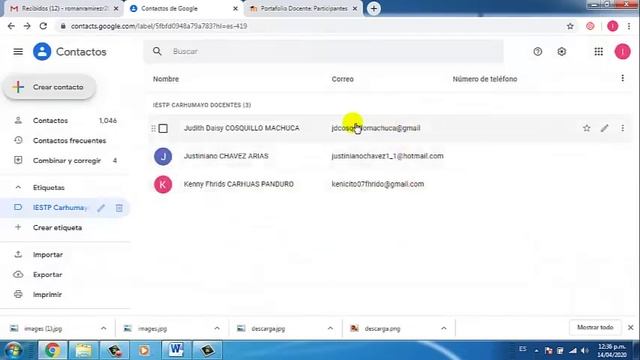This screenshot has height=360, width=640.
Task: Open the Google apps grid
Action: coord(598,51)
